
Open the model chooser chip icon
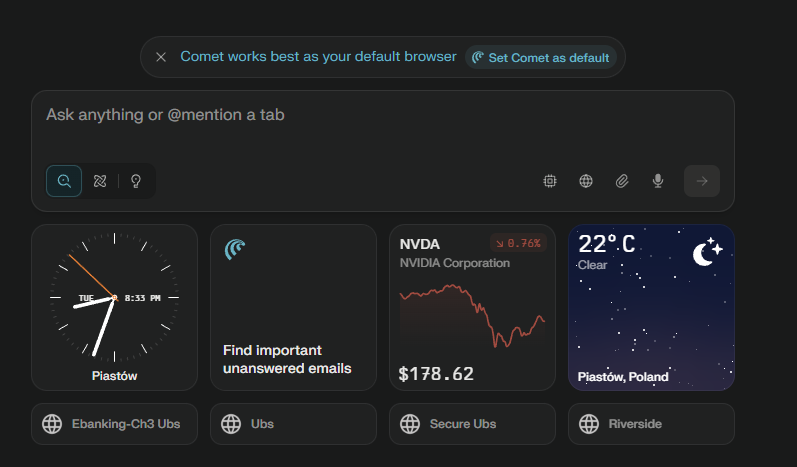pyautogui.click(x=549, y=181)
